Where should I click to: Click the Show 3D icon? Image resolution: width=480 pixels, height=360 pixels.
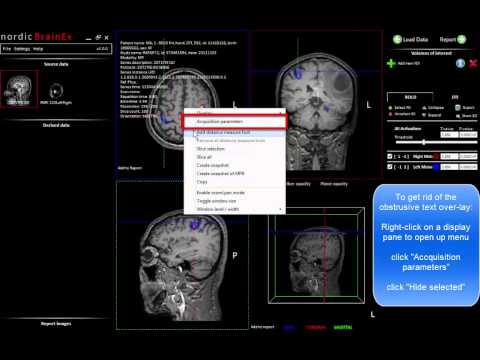click(x=458, y=115)
